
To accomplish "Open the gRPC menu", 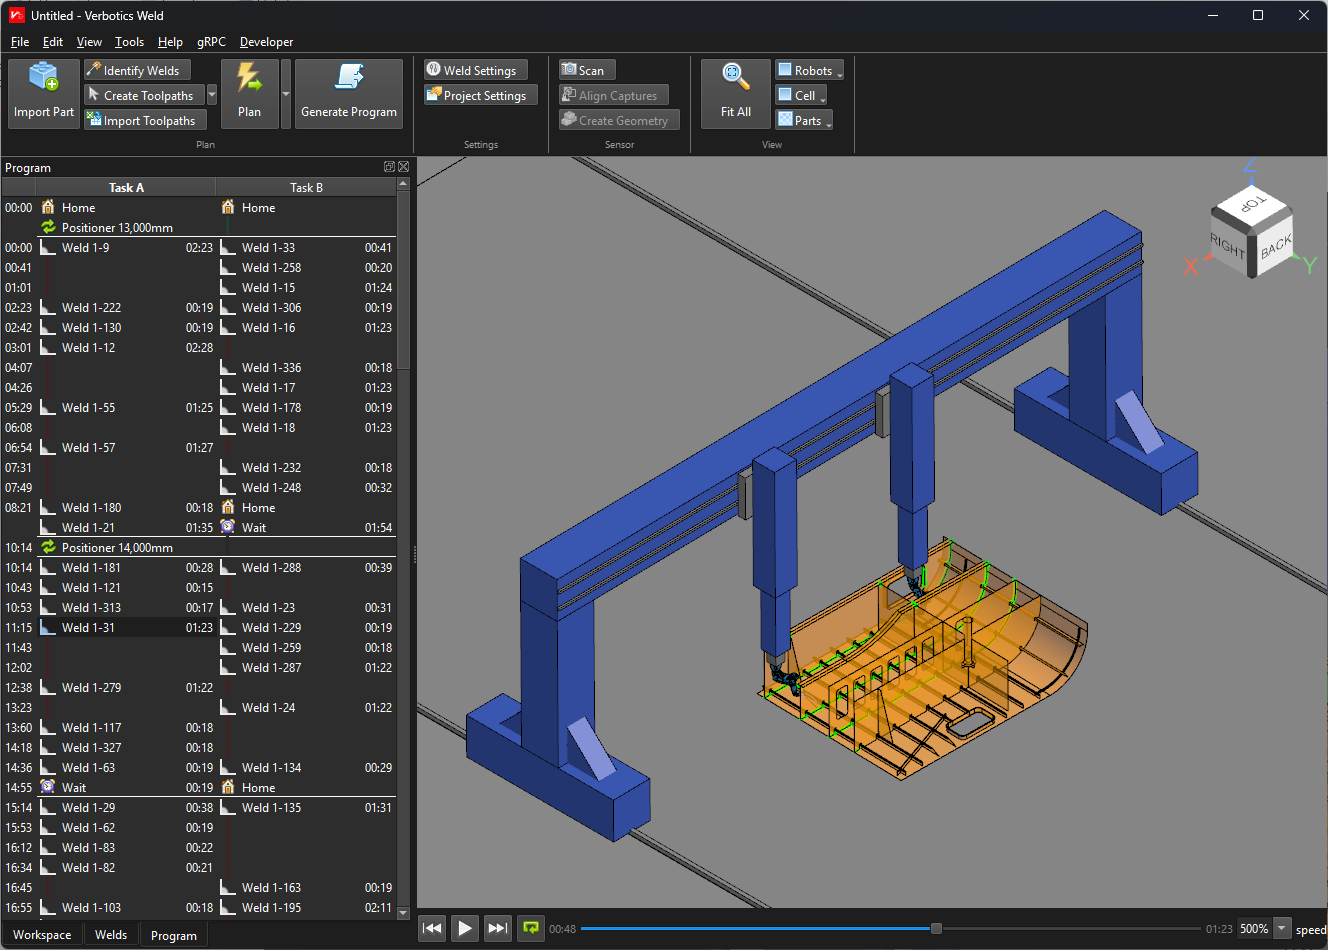I will (211, 42).
